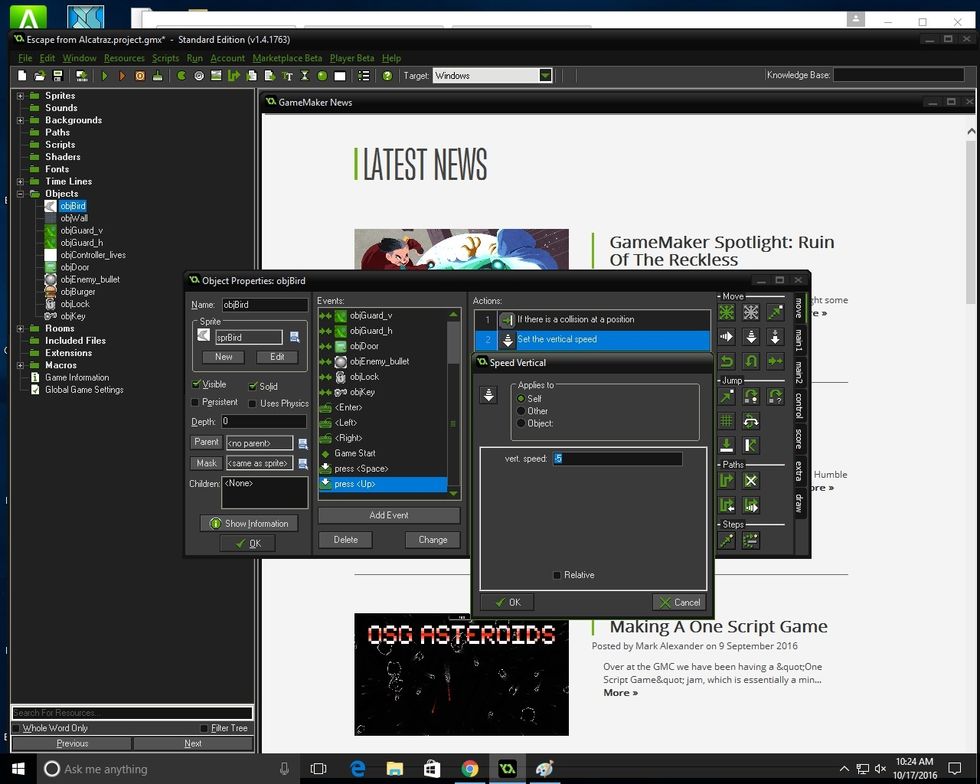The height and width of the screenshot is (784, 980).
Task: Open the Resources menu
Action: pyautogui.click(x=124, y=58)
